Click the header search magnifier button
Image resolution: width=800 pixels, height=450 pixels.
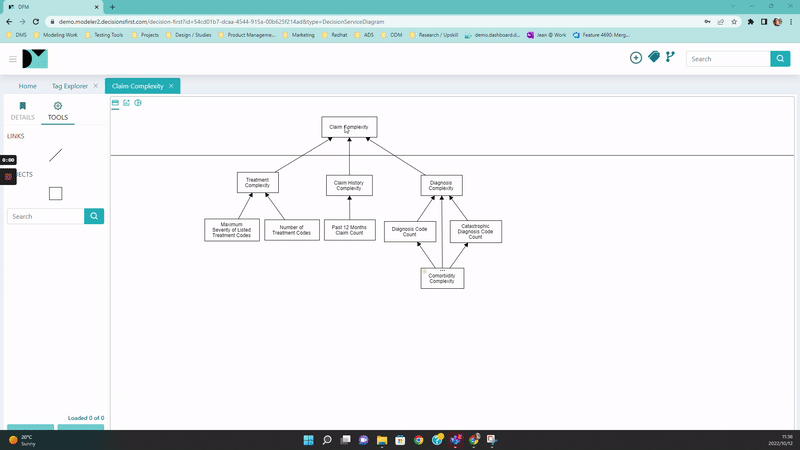tap(780, 59)
